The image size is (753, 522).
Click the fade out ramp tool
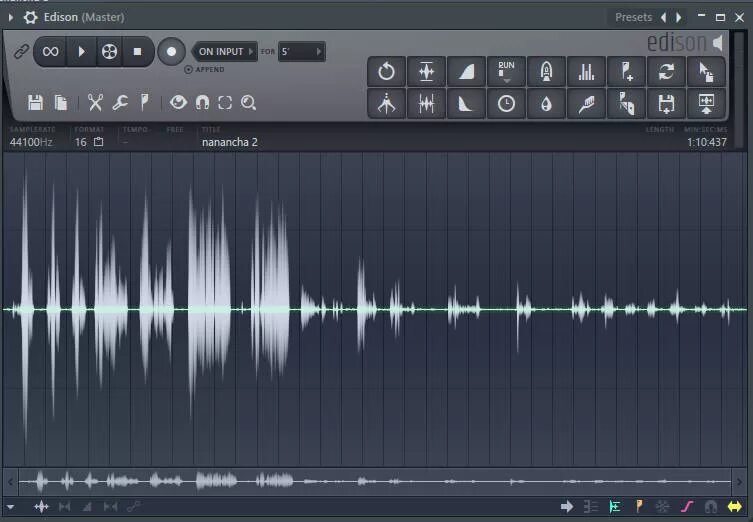(x=466, y=103)
